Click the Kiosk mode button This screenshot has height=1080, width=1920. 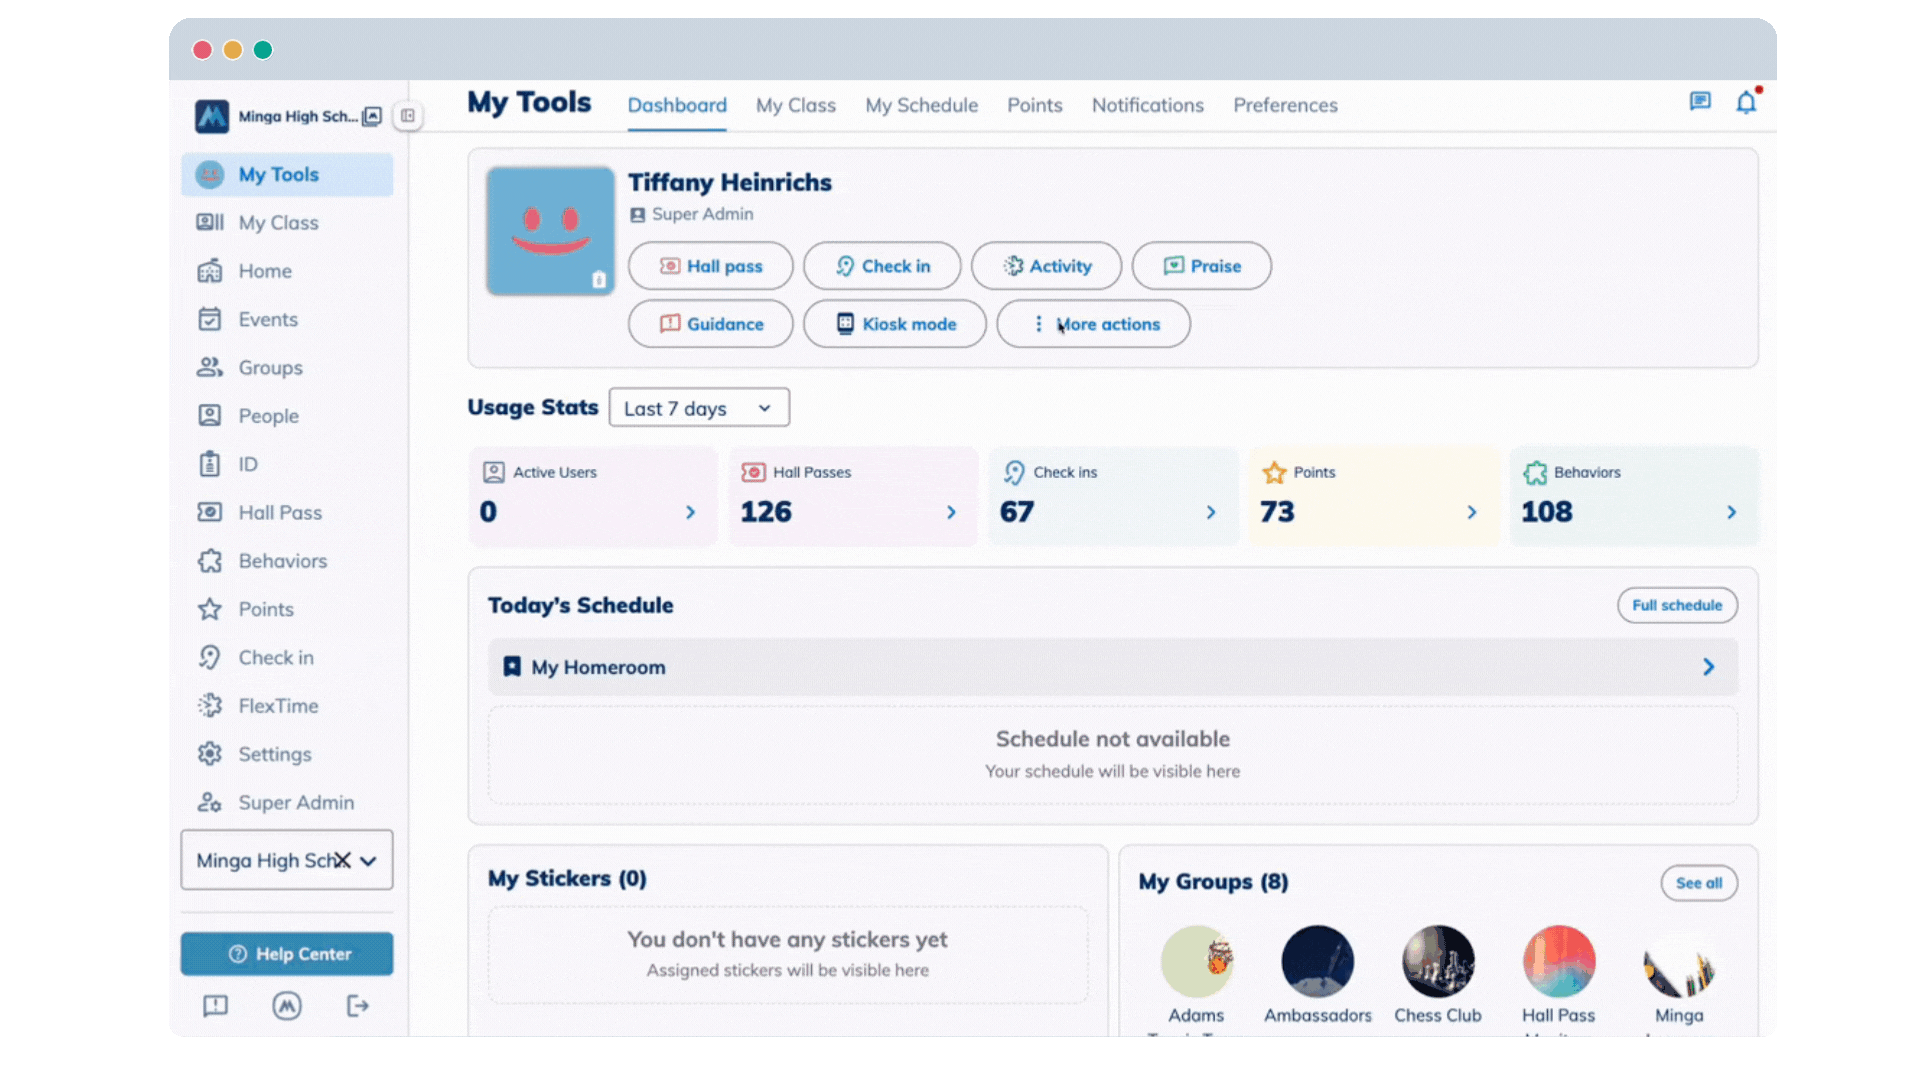(x=895, y=324)
